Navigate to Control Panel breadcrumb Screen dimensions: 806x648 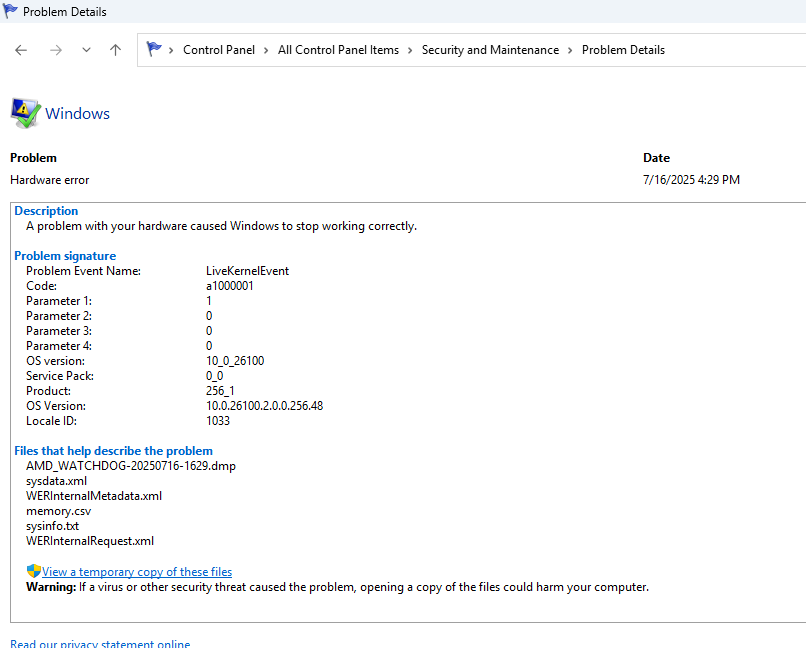(x=218, y=50)
